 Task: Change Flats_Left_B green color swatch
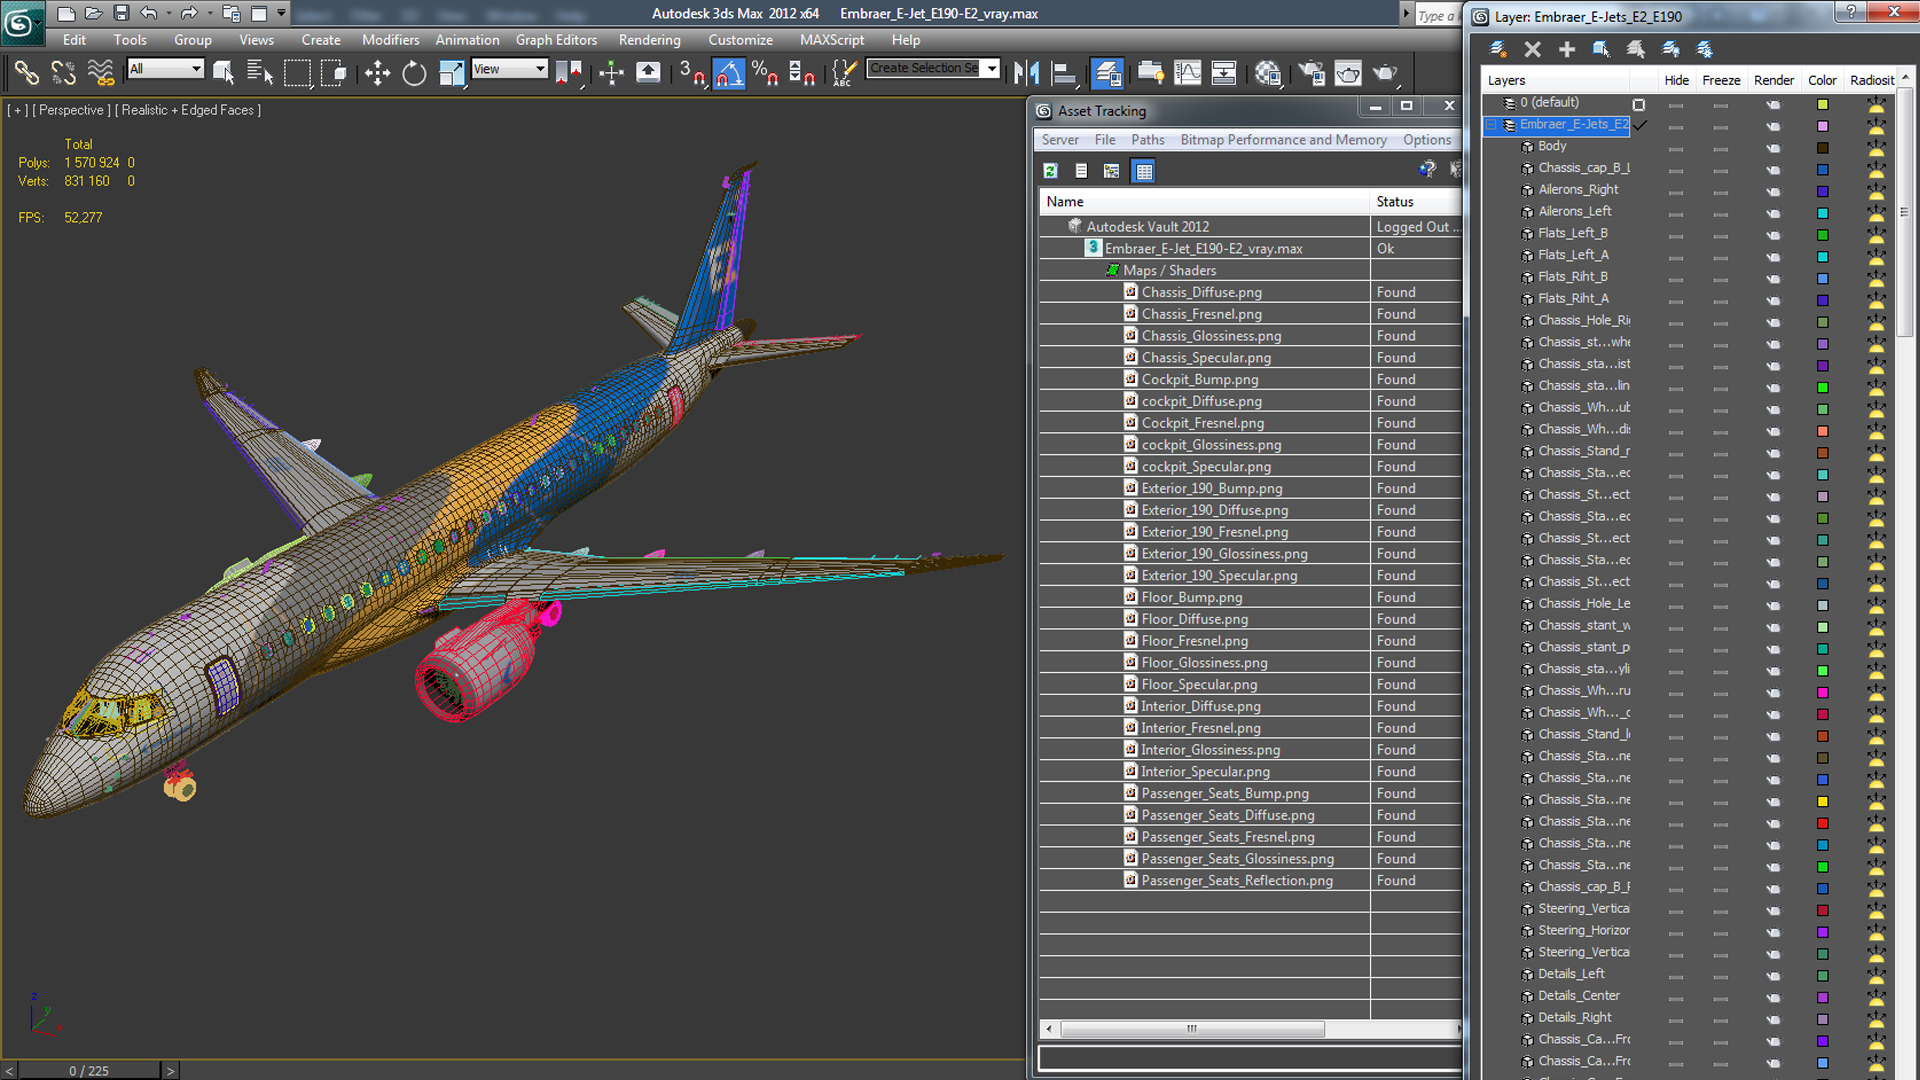(x=1822, y=235)
